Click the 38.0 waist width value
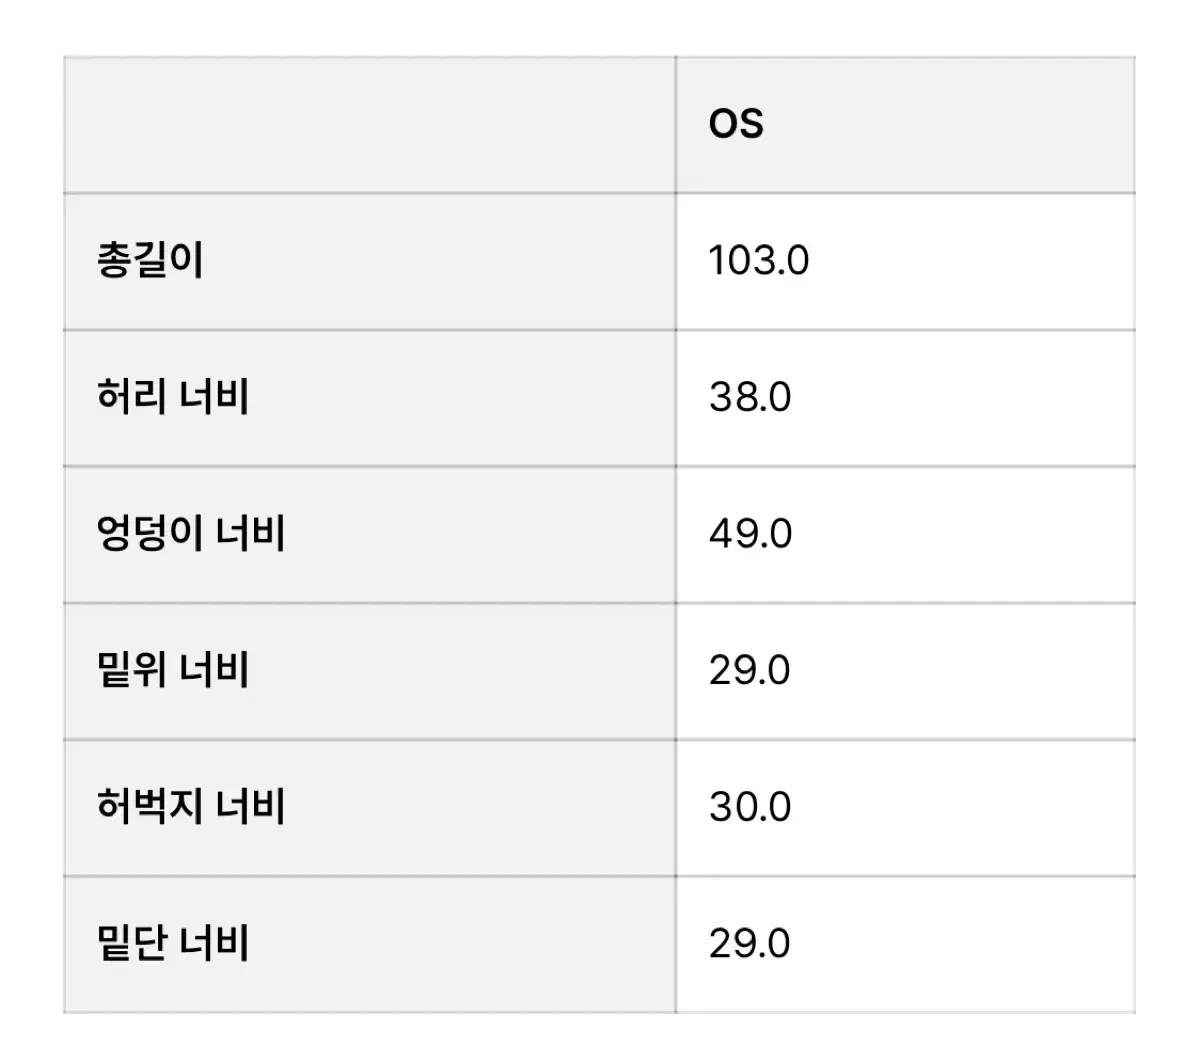Screen dimensions: 1200x1062 click(750, 398)
